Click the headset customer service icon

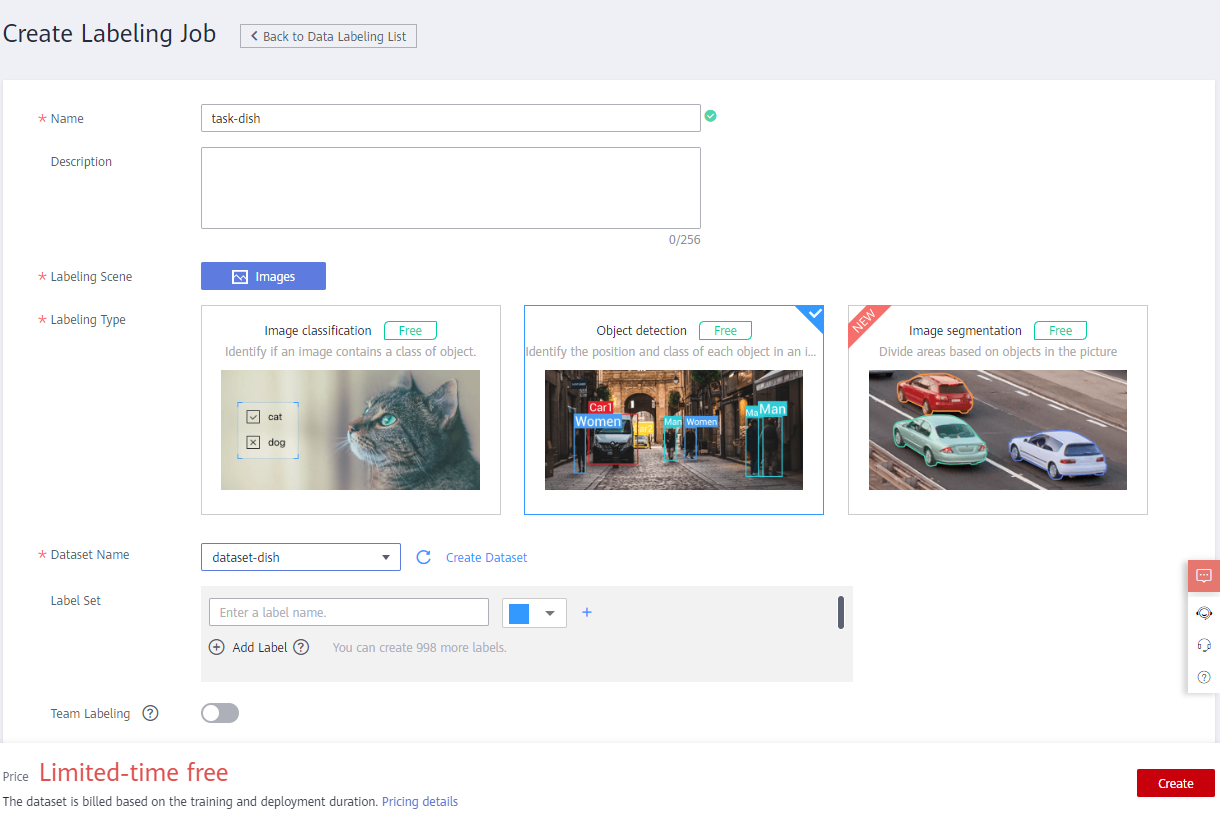[1204, 645]
